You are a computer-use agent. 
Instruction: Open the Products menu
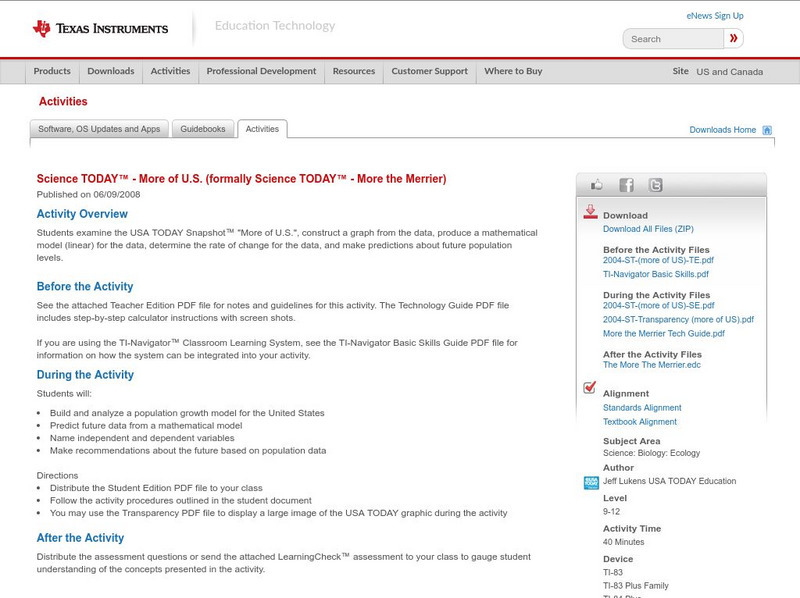click(52, 72)
